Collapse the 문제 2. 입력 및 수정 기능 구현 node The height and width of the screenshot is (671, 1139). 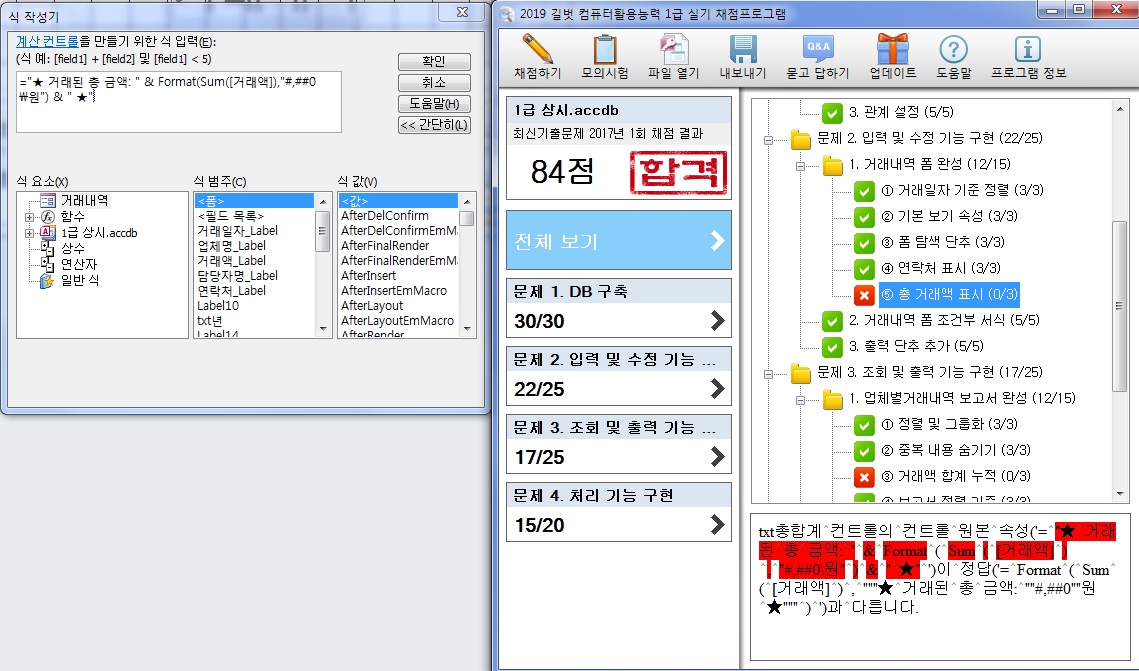[769, 139]
